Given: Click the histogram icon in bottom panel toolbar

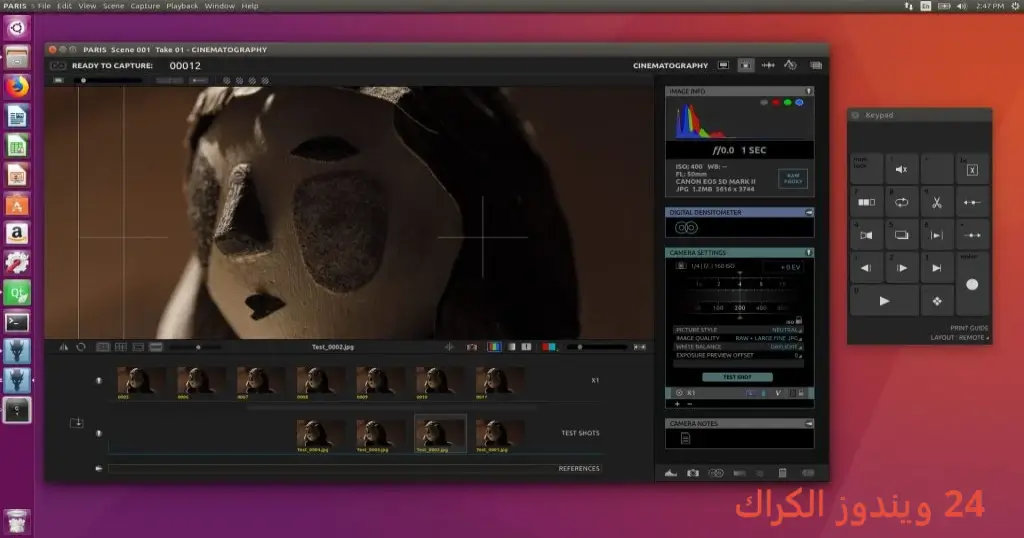Looking at the screenshot, I should (671, 473).
